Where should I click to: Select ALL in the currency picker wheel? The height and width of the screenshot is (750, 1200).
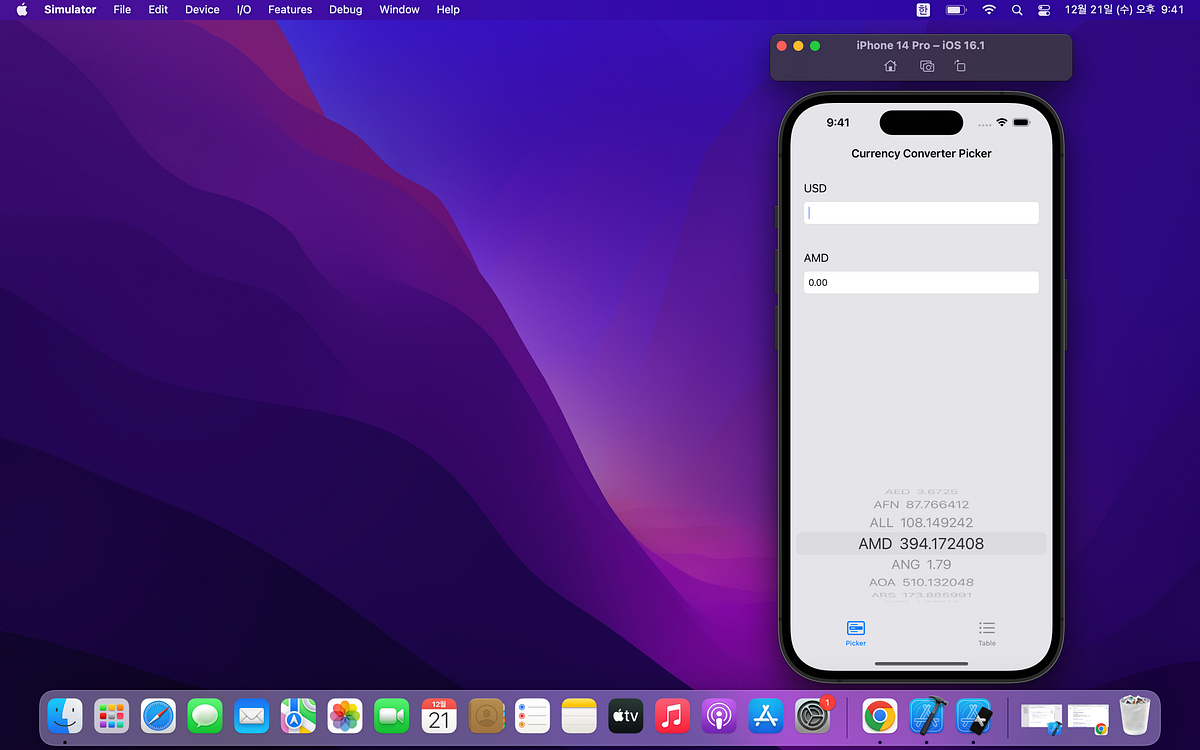pos(920,522)
